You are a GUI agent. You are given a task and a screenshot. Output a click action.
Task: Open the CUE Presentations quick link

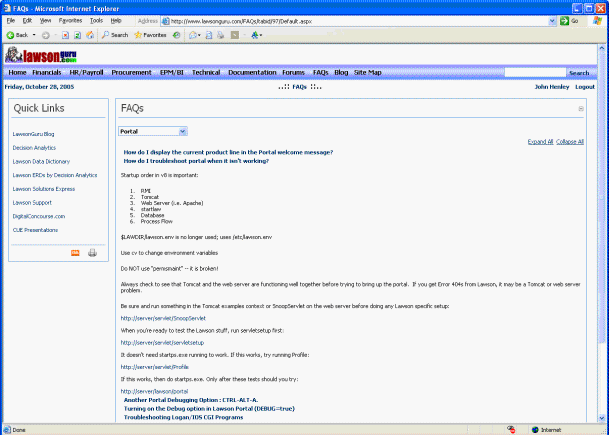click(x=35, y=230)
